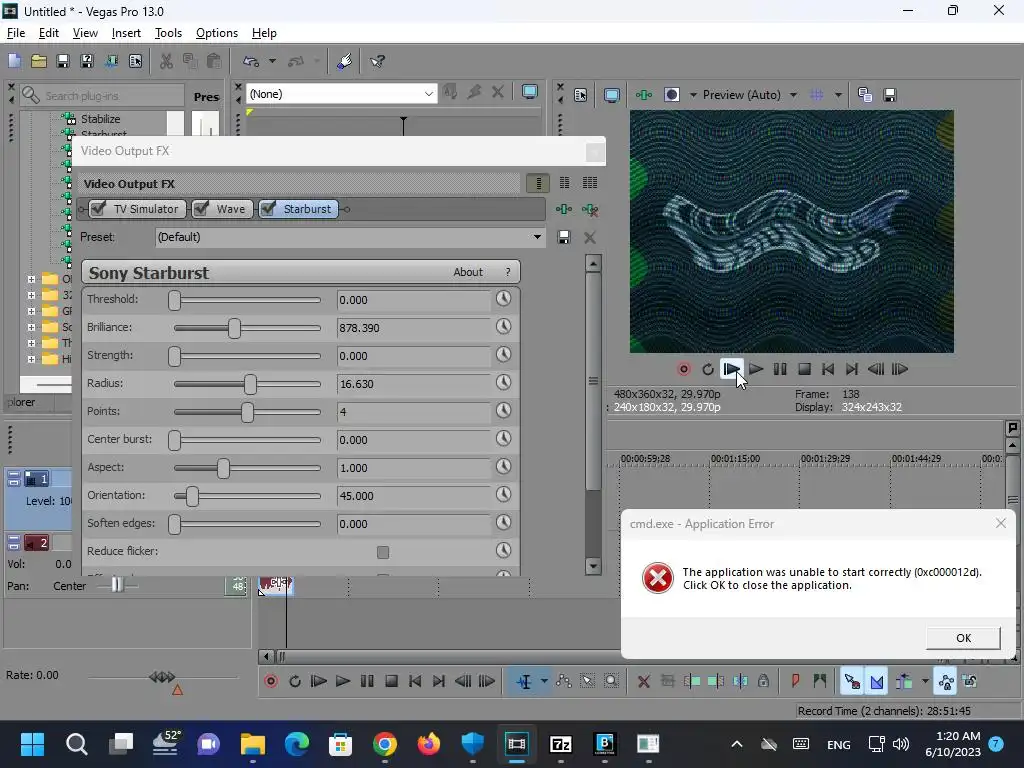This screenshot has width=1024, height=768.
Task: Toggle Enable Snapping in bottom toolbar
Action: pos(852,682)
